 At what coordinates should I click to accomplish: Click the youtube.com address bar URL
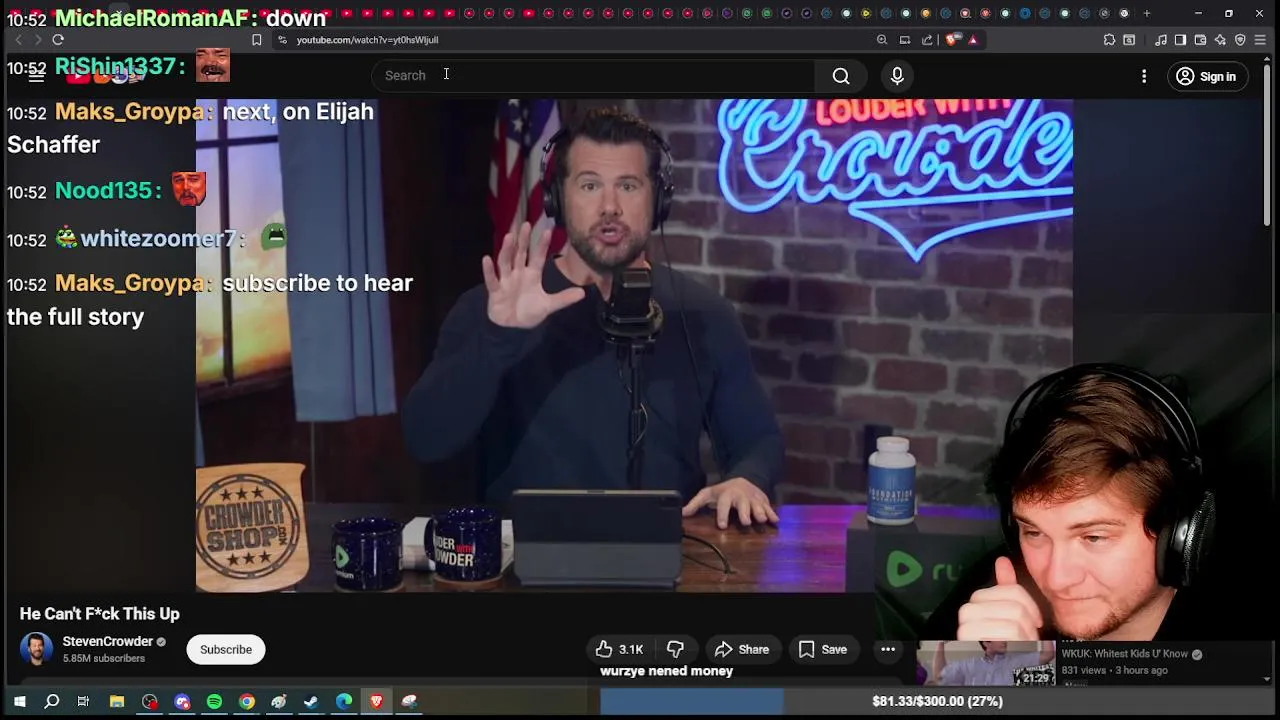[367, 40]
